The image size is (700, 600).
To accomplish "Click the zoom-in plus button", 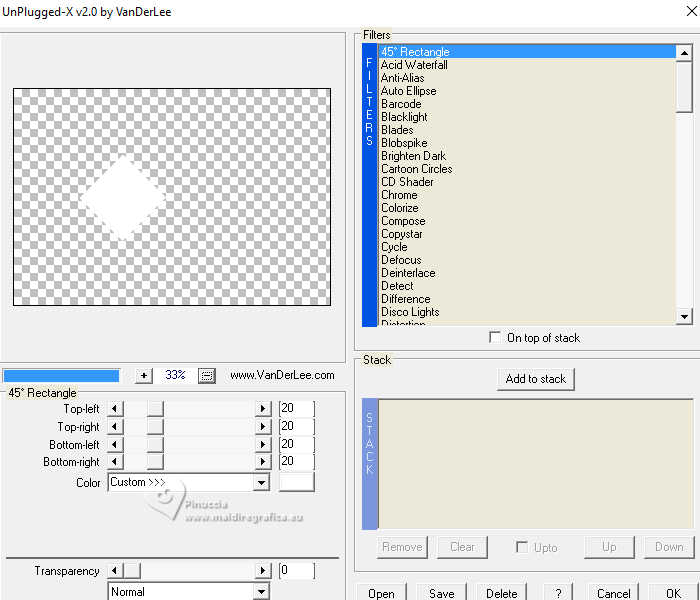I will 144,375.
